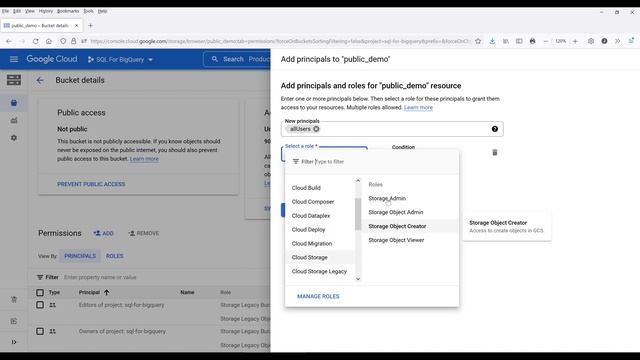Remove the allUsers chip with its X icon
Image resolution: width=640 pixels, height=360 pixels.
[x=316, y=129]
